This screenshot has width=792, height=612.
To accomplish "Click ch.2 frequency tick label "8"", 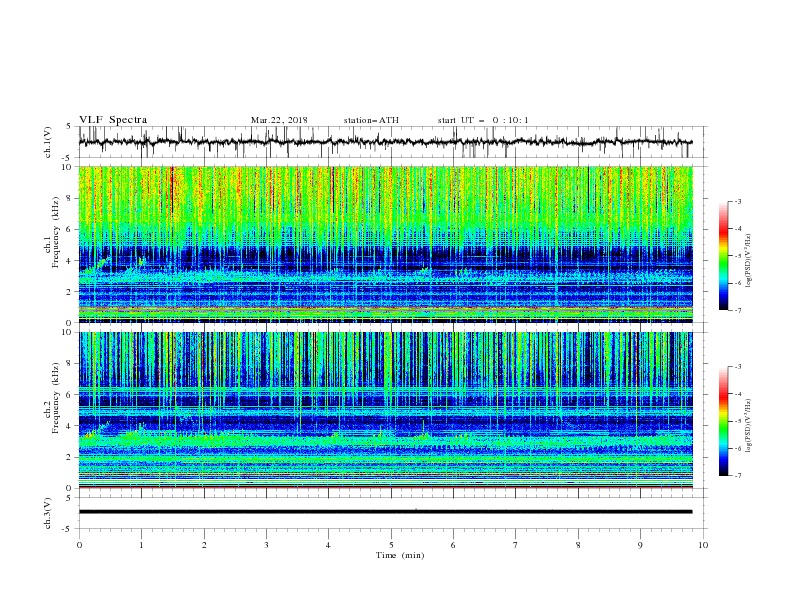I will pos(69,364).
